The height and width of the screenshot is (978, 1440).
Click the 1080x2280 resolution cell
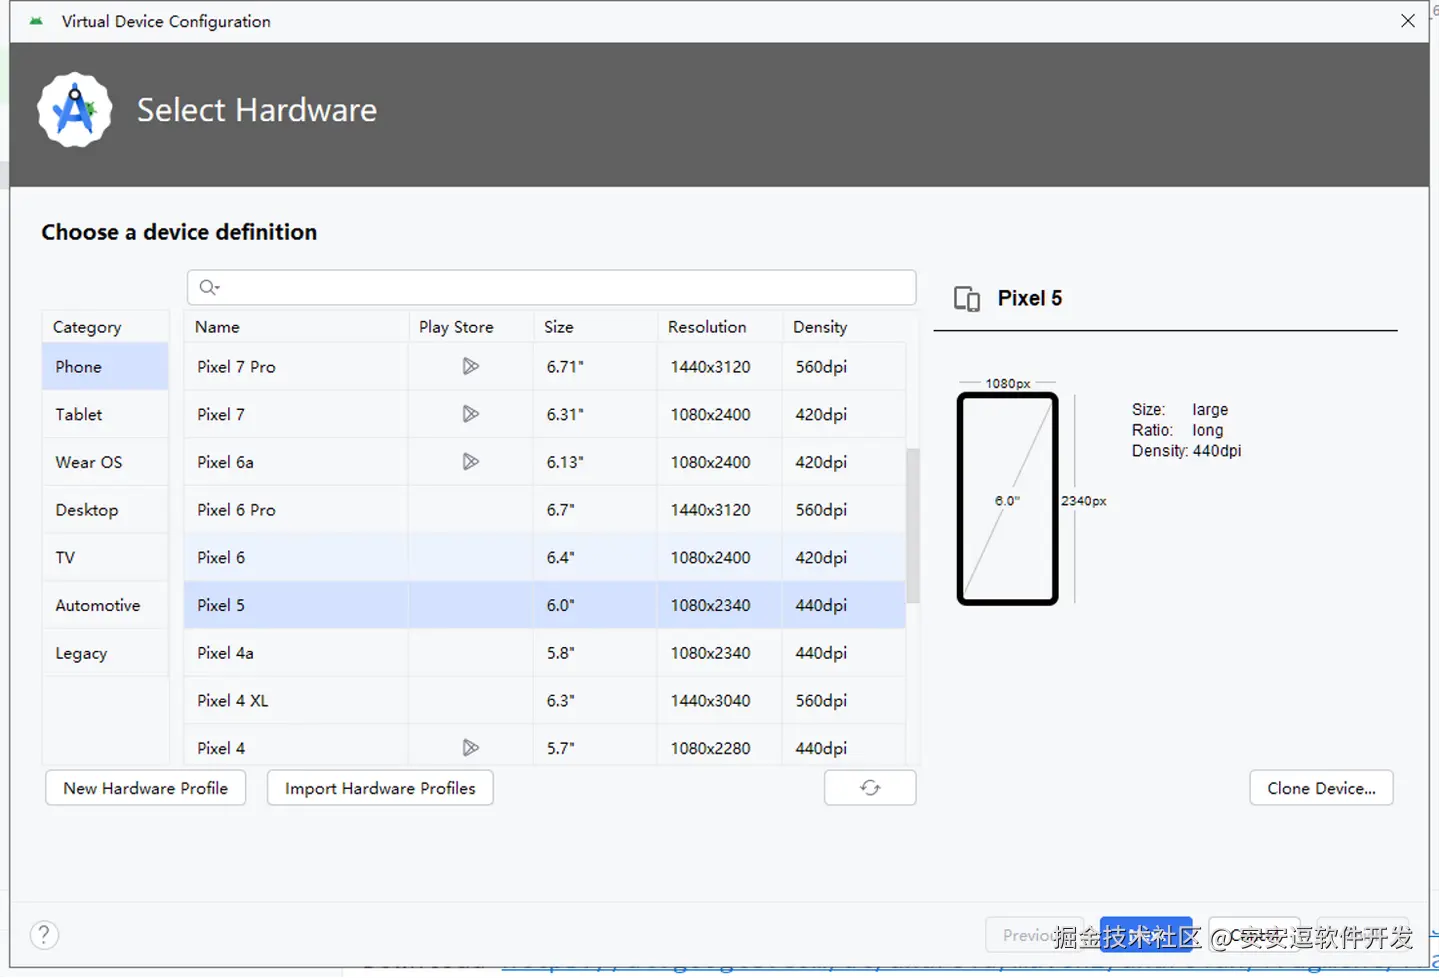coord(720,746)
